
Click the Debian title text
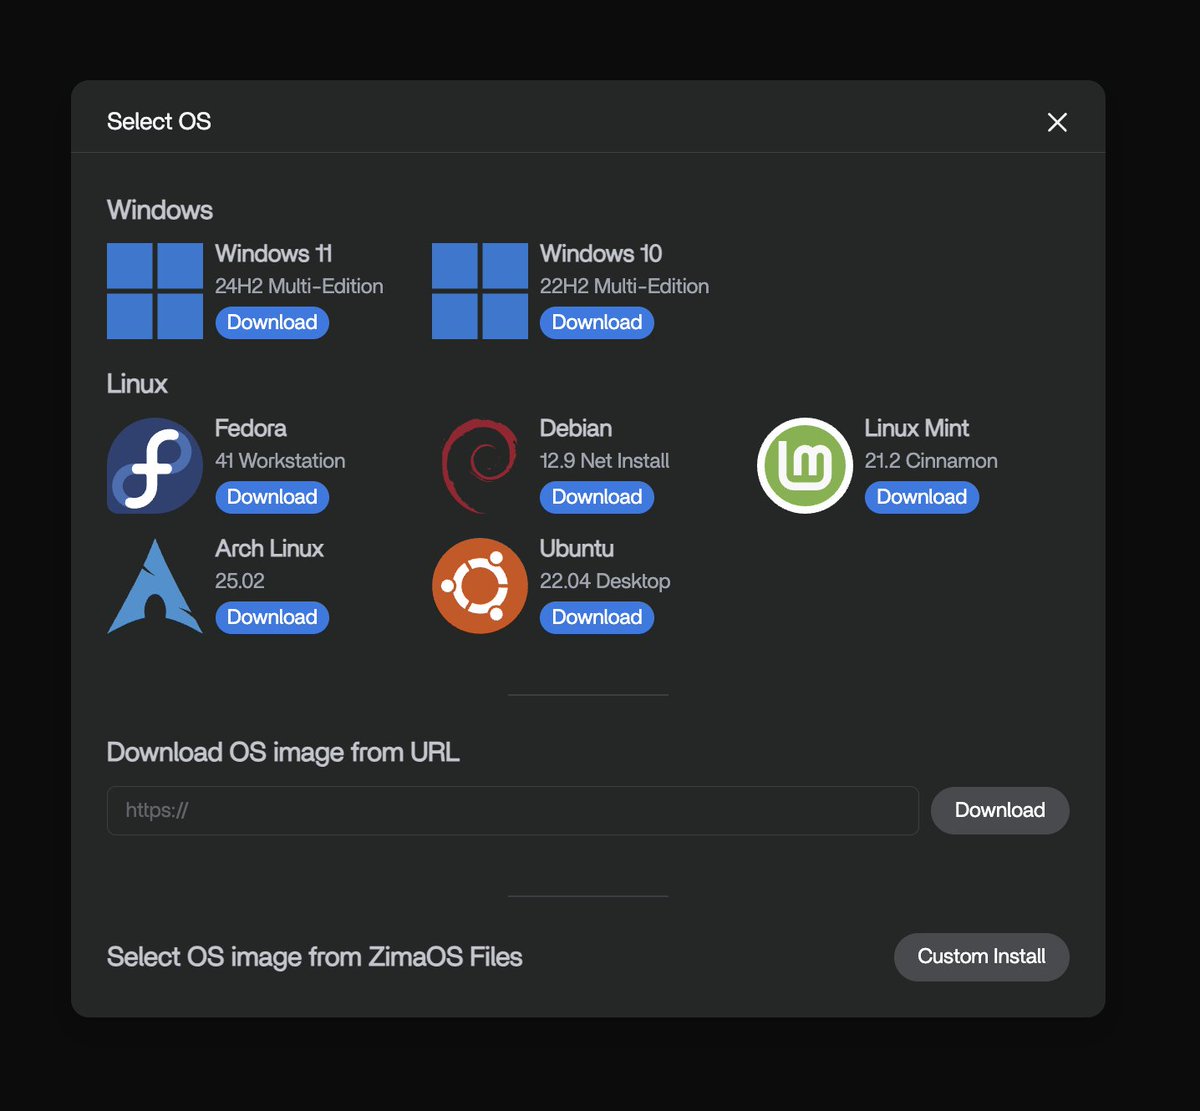pos(576,428)
